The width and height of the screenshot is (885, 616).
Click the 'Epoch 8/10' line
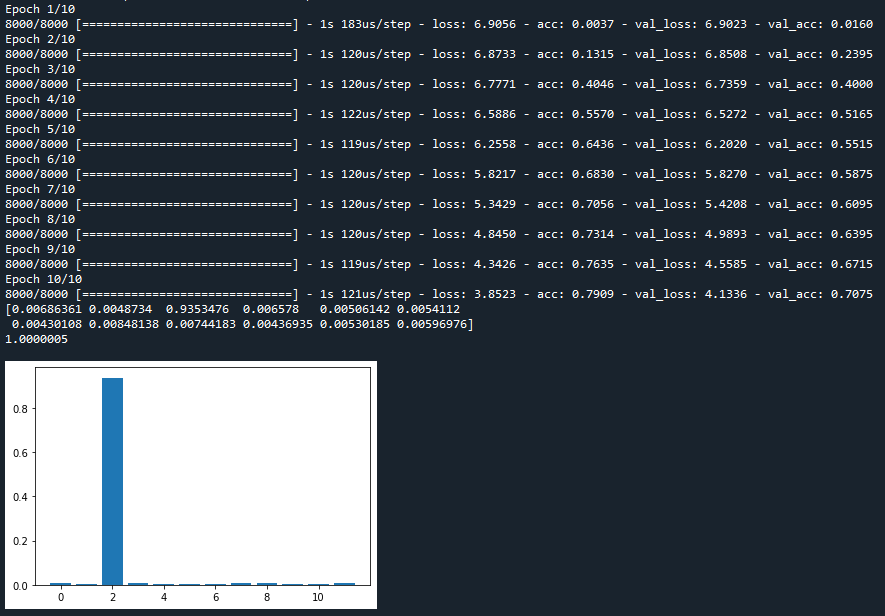pos(40,219)
